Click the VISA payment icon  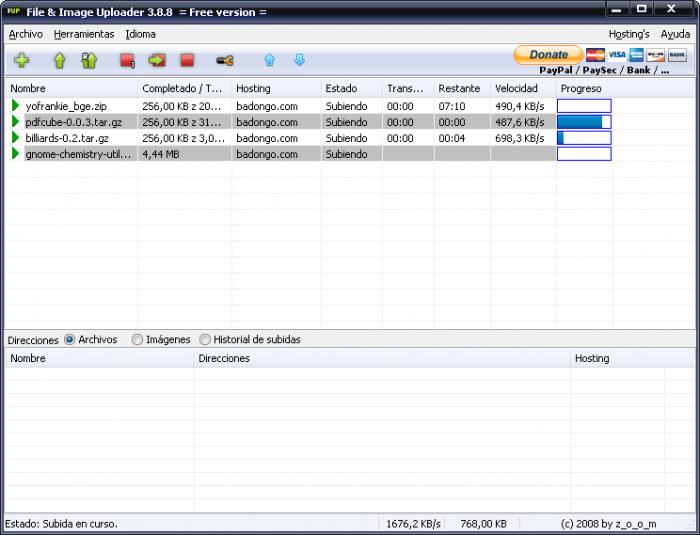[617, 55]
